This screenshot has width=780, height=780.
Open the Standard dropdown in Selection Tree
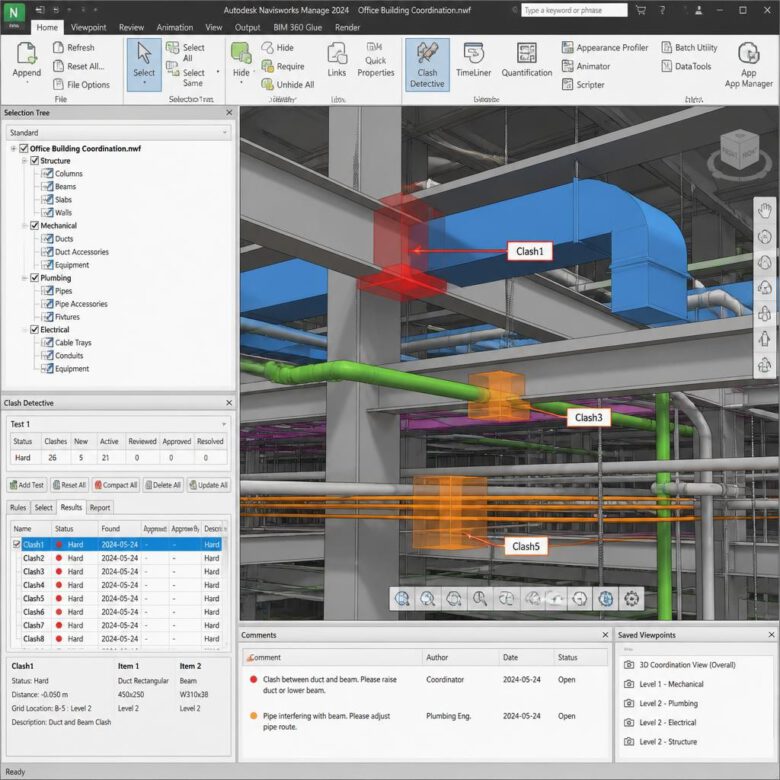tap(118, 133)
